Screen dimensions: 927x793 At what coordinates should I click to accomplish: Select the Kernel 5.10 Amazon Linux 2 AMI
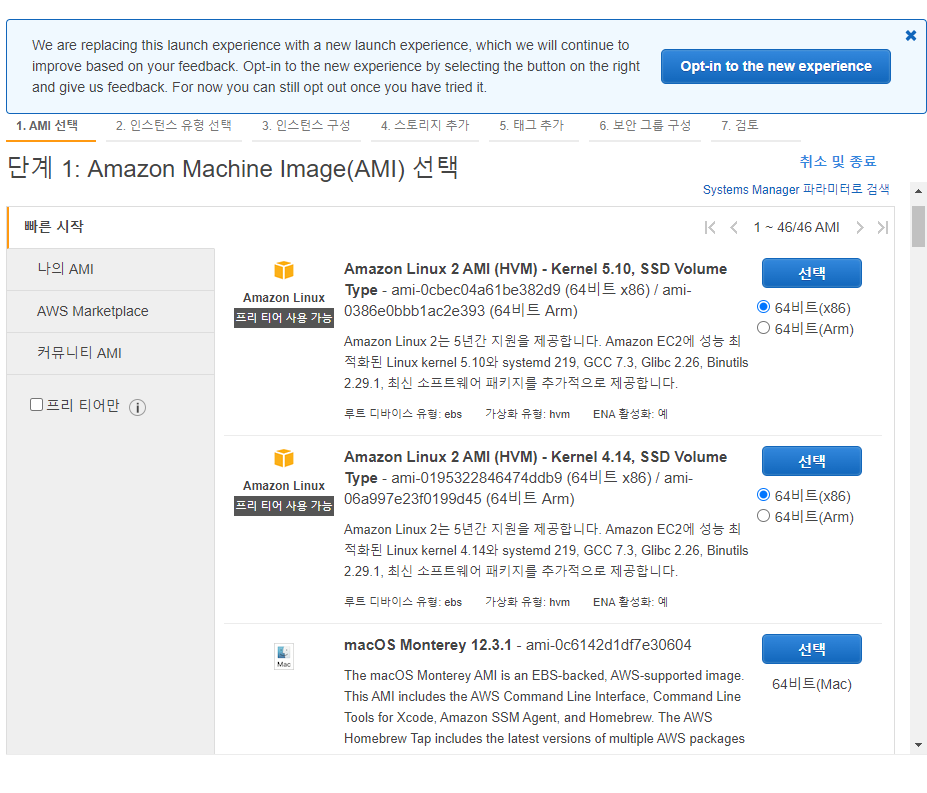click(x=812, y=273)
